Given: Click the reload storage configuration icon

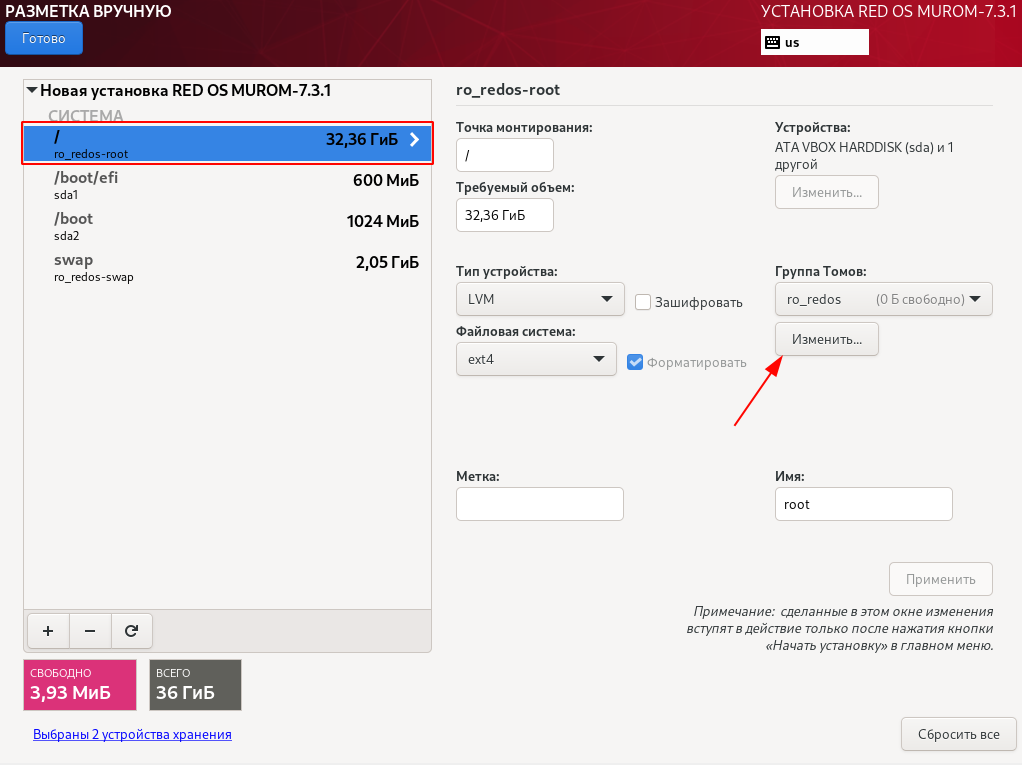Looking at the screenshot, I should click(132, 631).
